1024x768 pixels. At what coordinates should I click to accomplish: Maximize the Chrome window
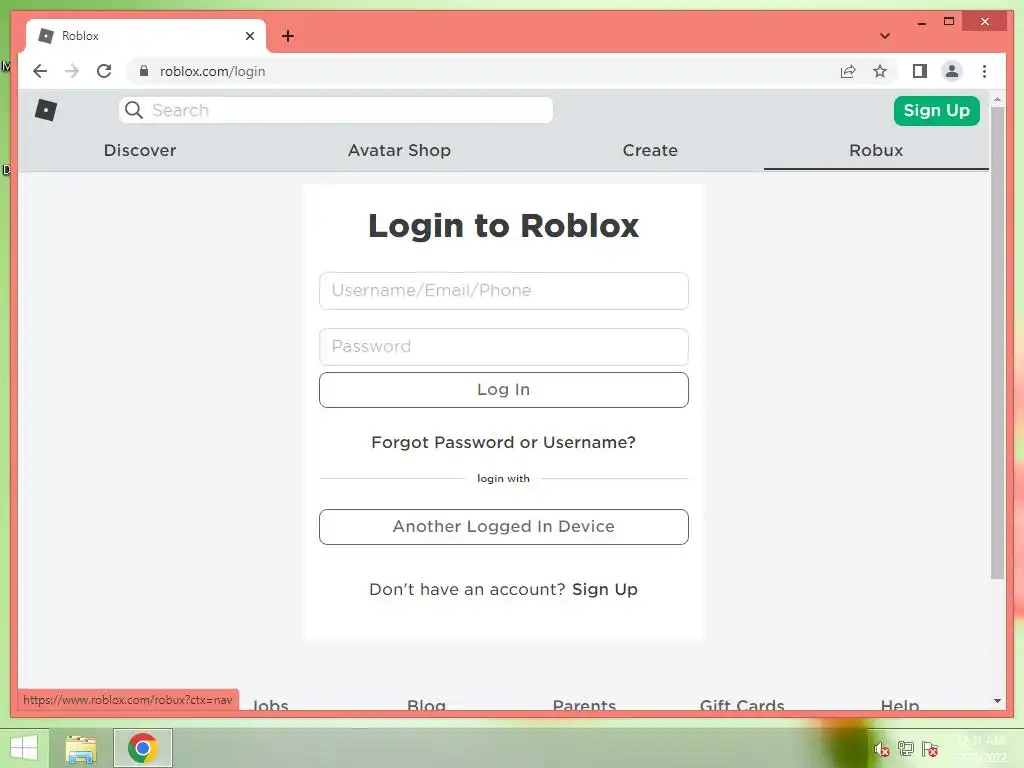point(949,22)
